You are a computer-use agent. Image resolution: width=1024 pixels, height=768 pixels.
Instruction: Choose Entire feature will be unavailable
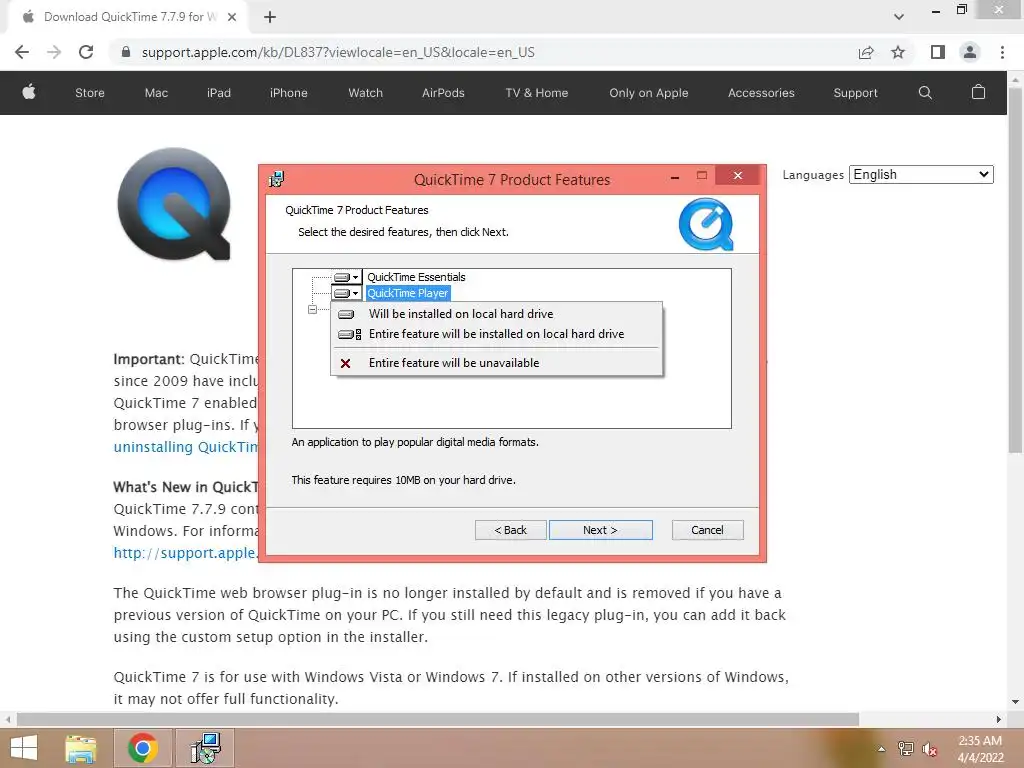coord(497,363)
